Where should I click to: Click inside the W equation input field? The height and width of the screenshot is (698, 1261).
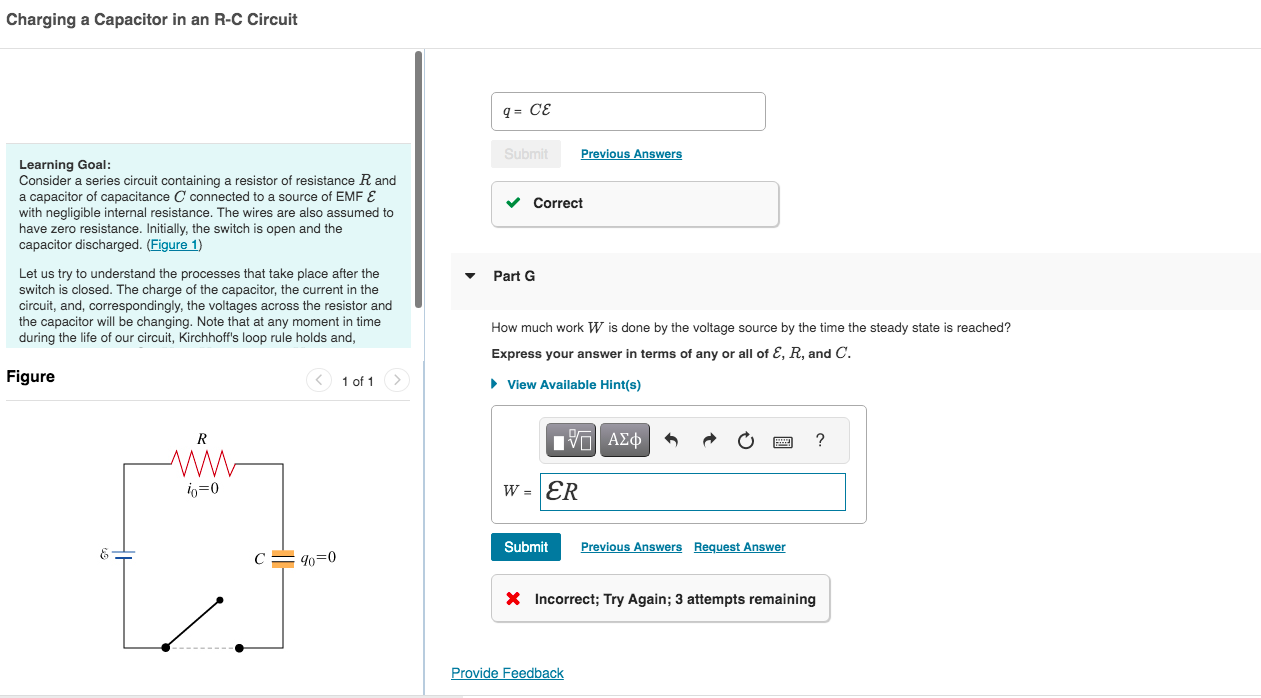coord(692,491)
